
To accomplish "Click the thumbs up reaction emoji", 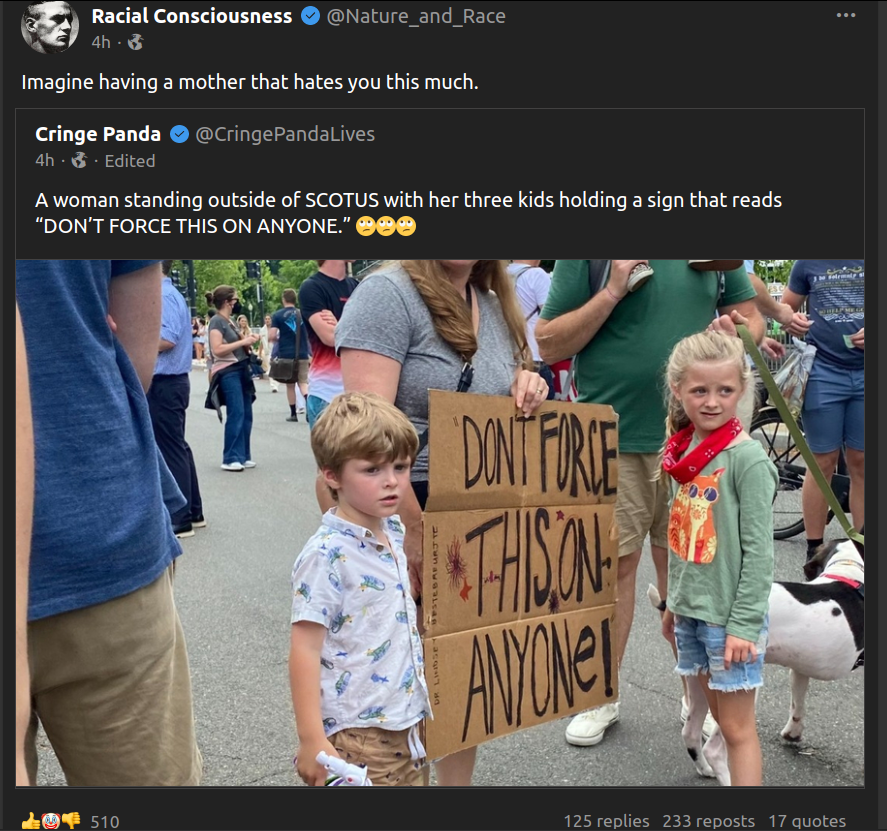I will click(x=30, y=821).
